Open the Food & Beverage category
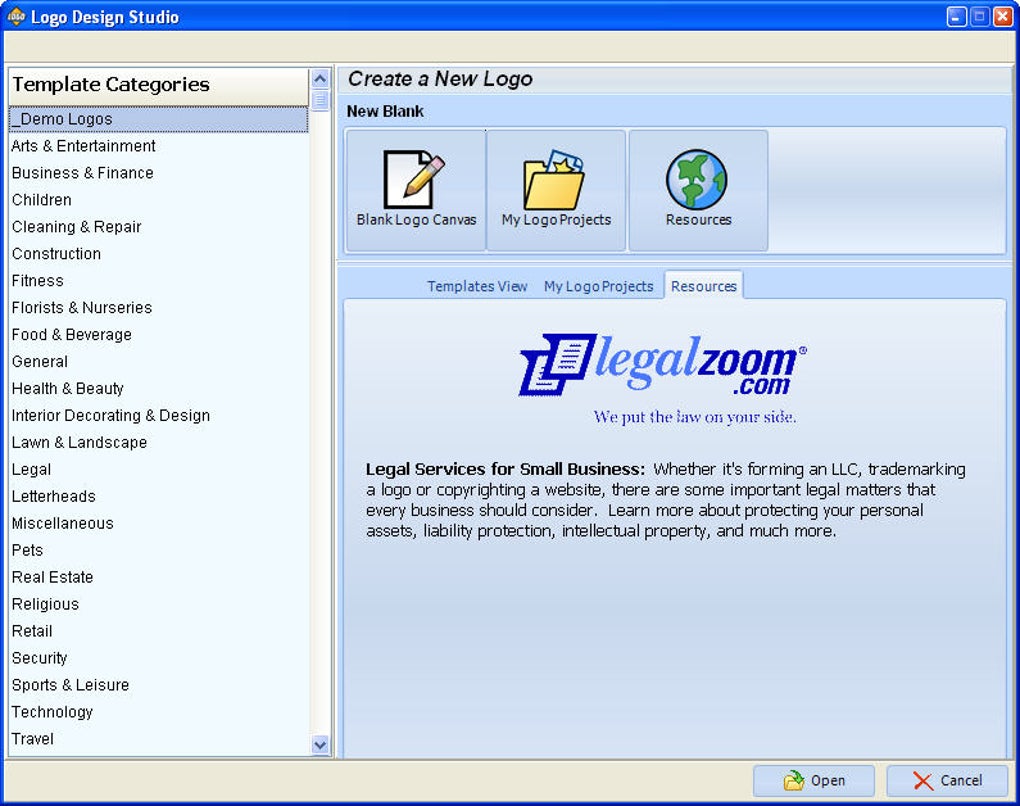Viewport: 1020px width, 806px height. click(158, 334)
